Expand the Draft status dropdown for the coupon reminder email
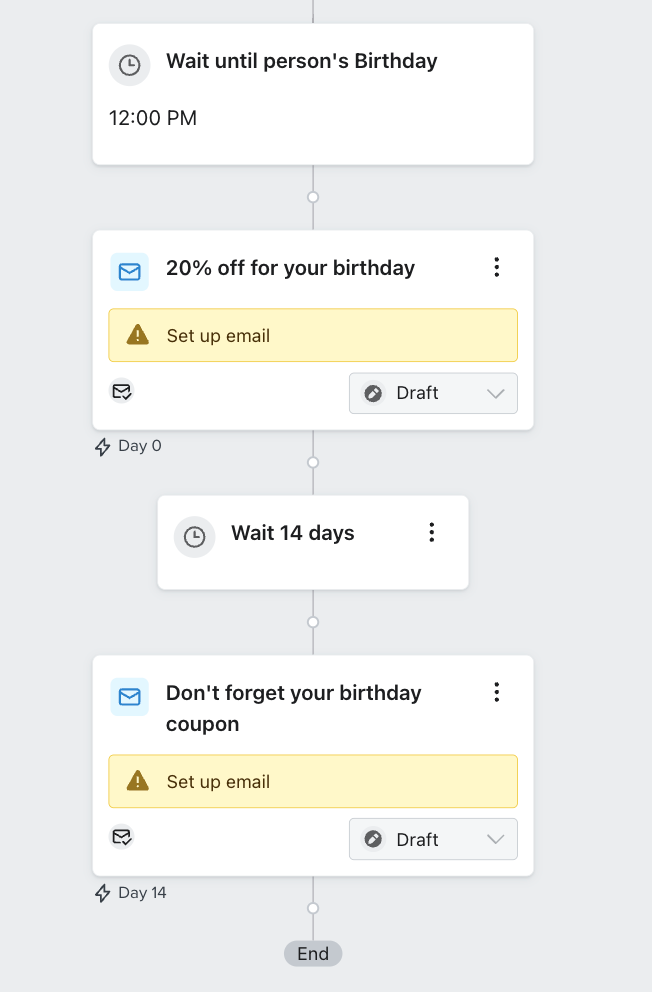Screen dimensions: 652x992 click(x=433, y=839)
